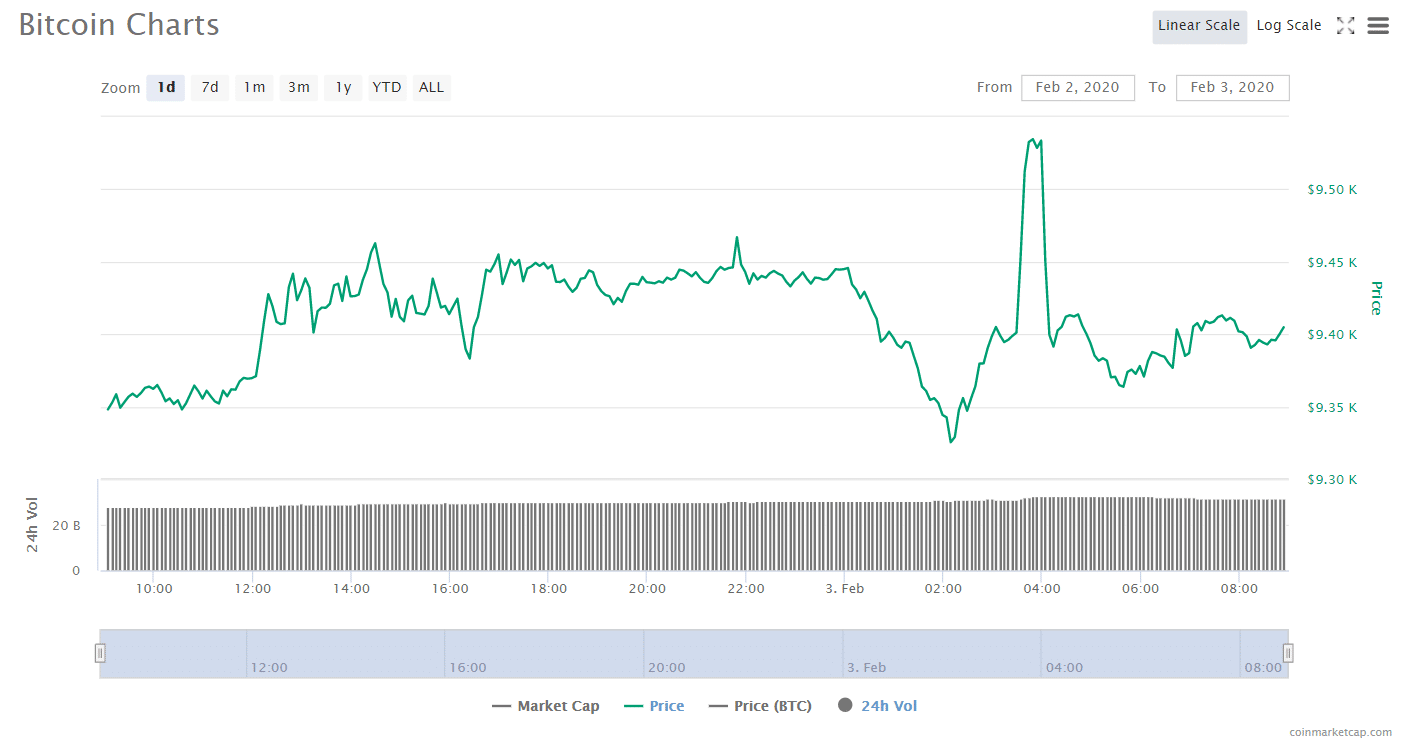The height and width of the screenshot is (742, 1419).
Task: Select the Linear Scale button
Action: tap(1198, 26)
